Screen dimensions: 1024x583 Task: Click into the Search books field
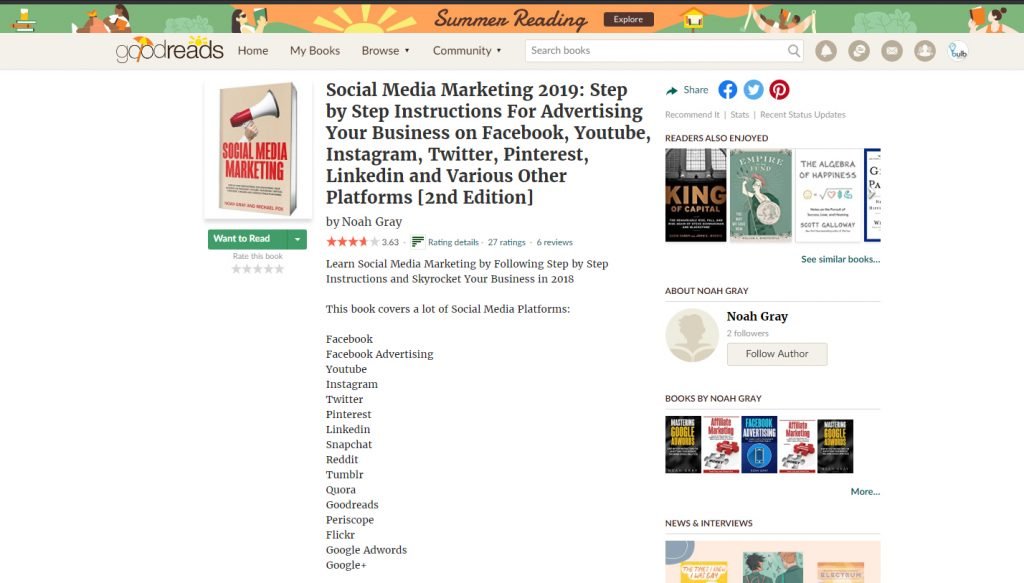(656, 50)
